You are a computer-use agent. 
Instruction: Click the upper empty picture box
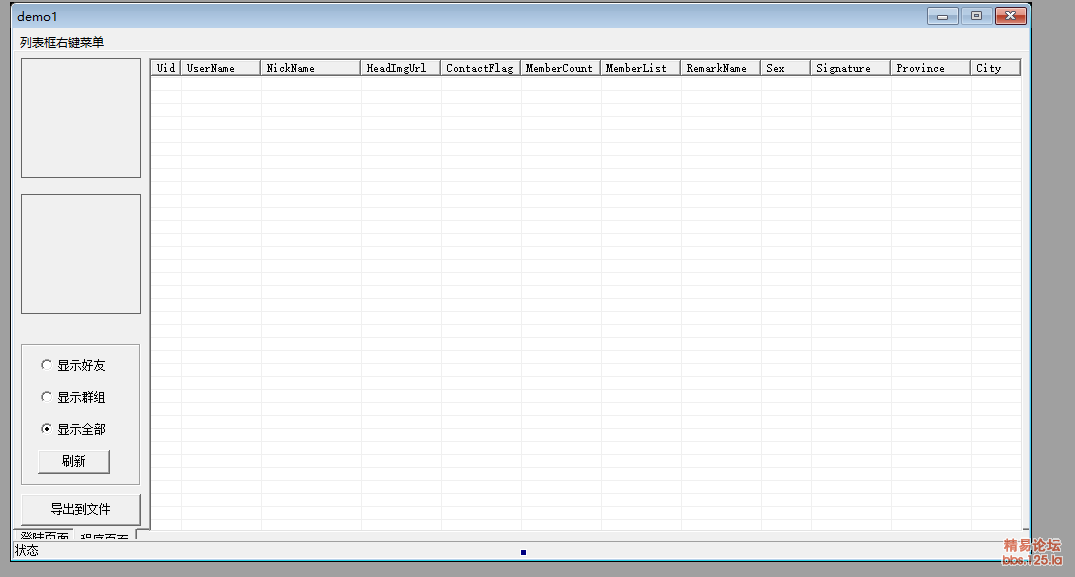tap(81, 118)
